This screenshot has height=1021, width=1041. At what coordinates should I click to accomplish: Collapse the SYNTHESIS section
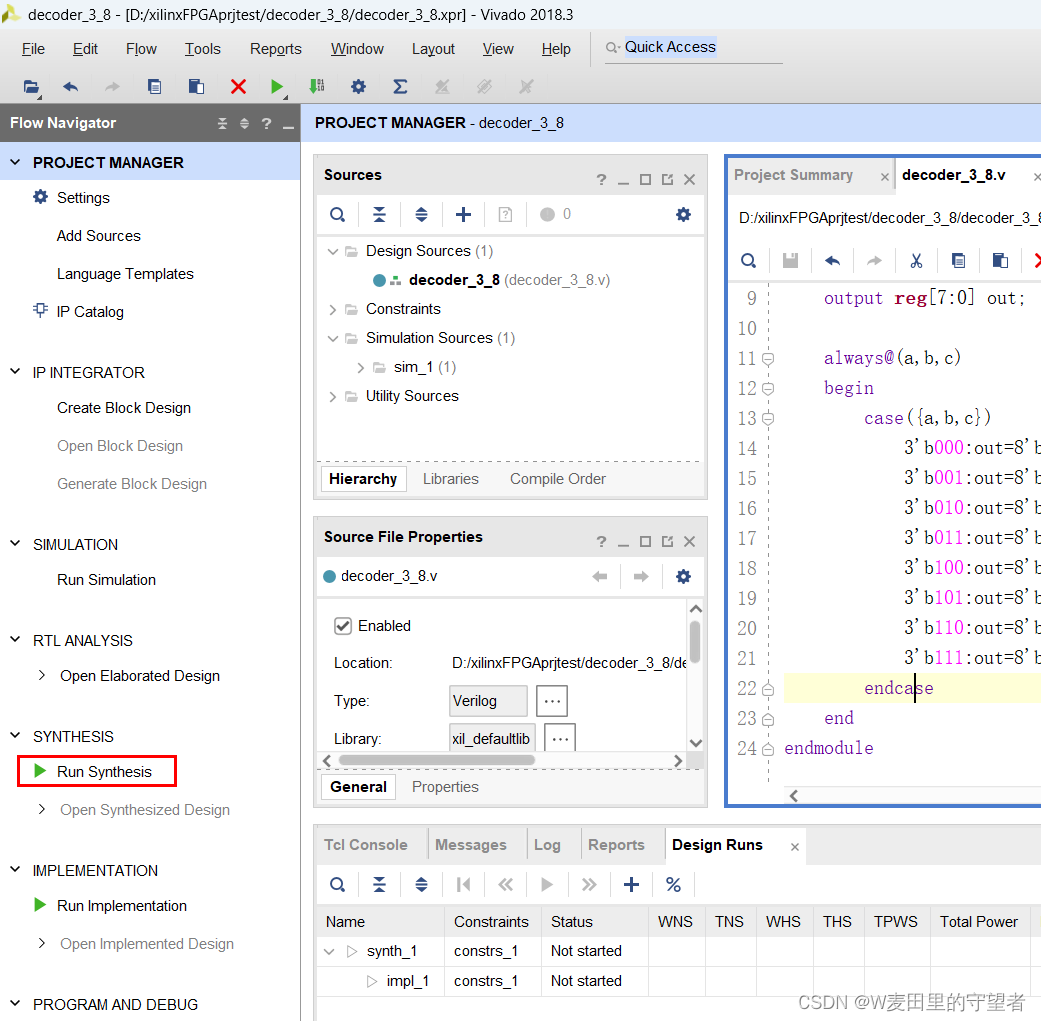point(15,736)
